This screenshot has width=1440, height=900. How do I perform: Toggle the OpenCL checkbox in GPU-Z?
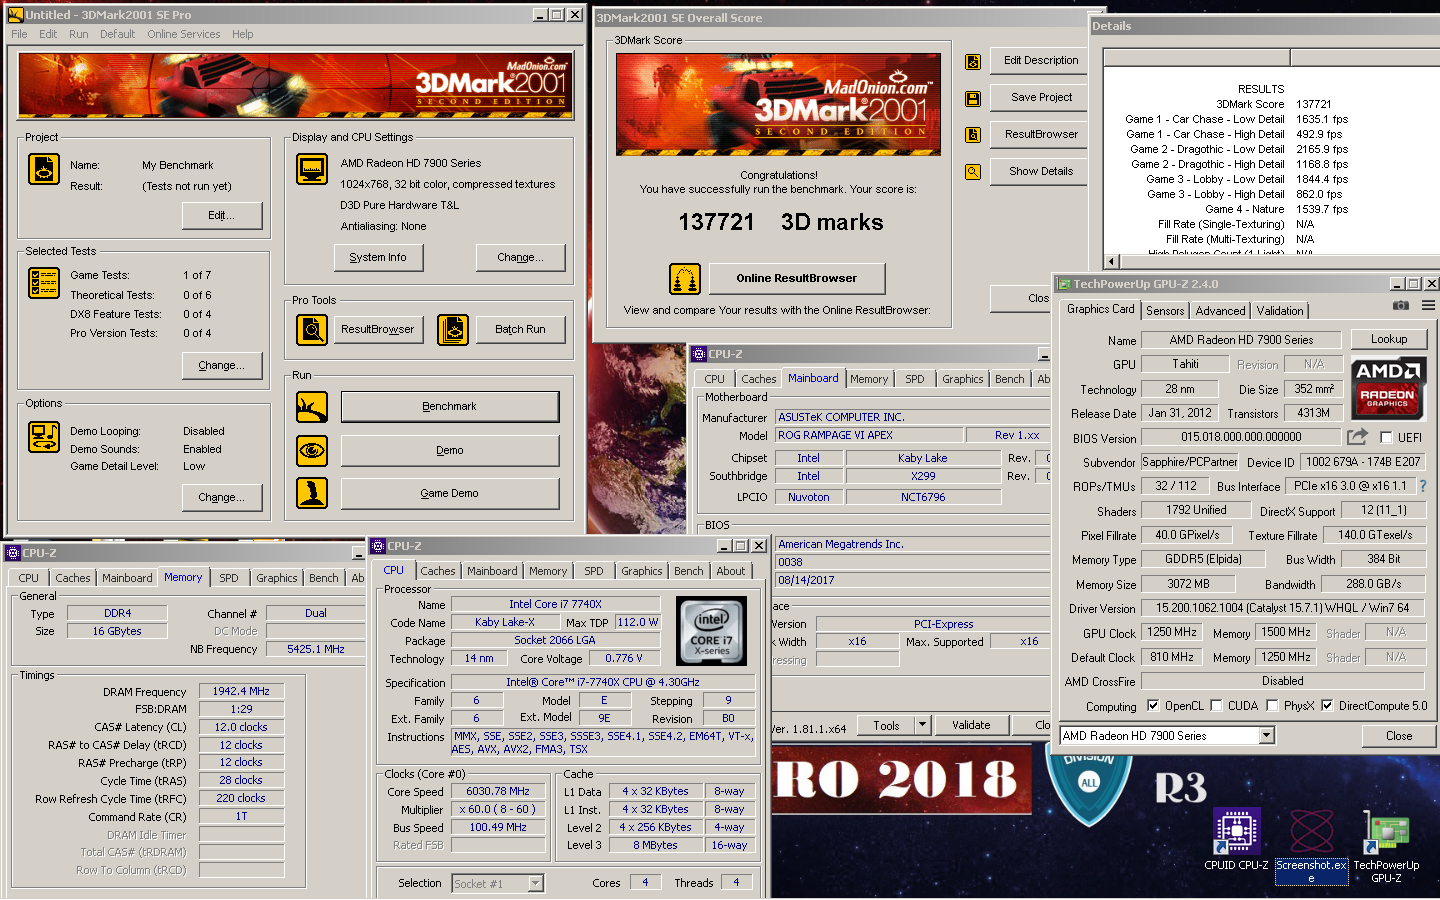pos(1153,706)
